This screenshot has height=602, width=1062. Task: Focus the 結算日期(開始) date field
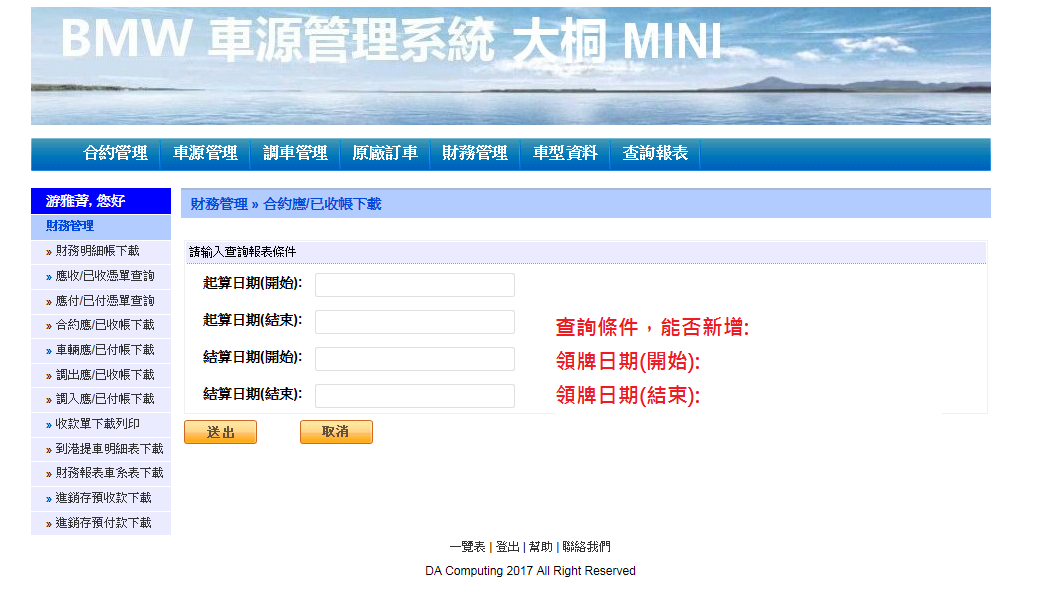click(x=415, y=359)
